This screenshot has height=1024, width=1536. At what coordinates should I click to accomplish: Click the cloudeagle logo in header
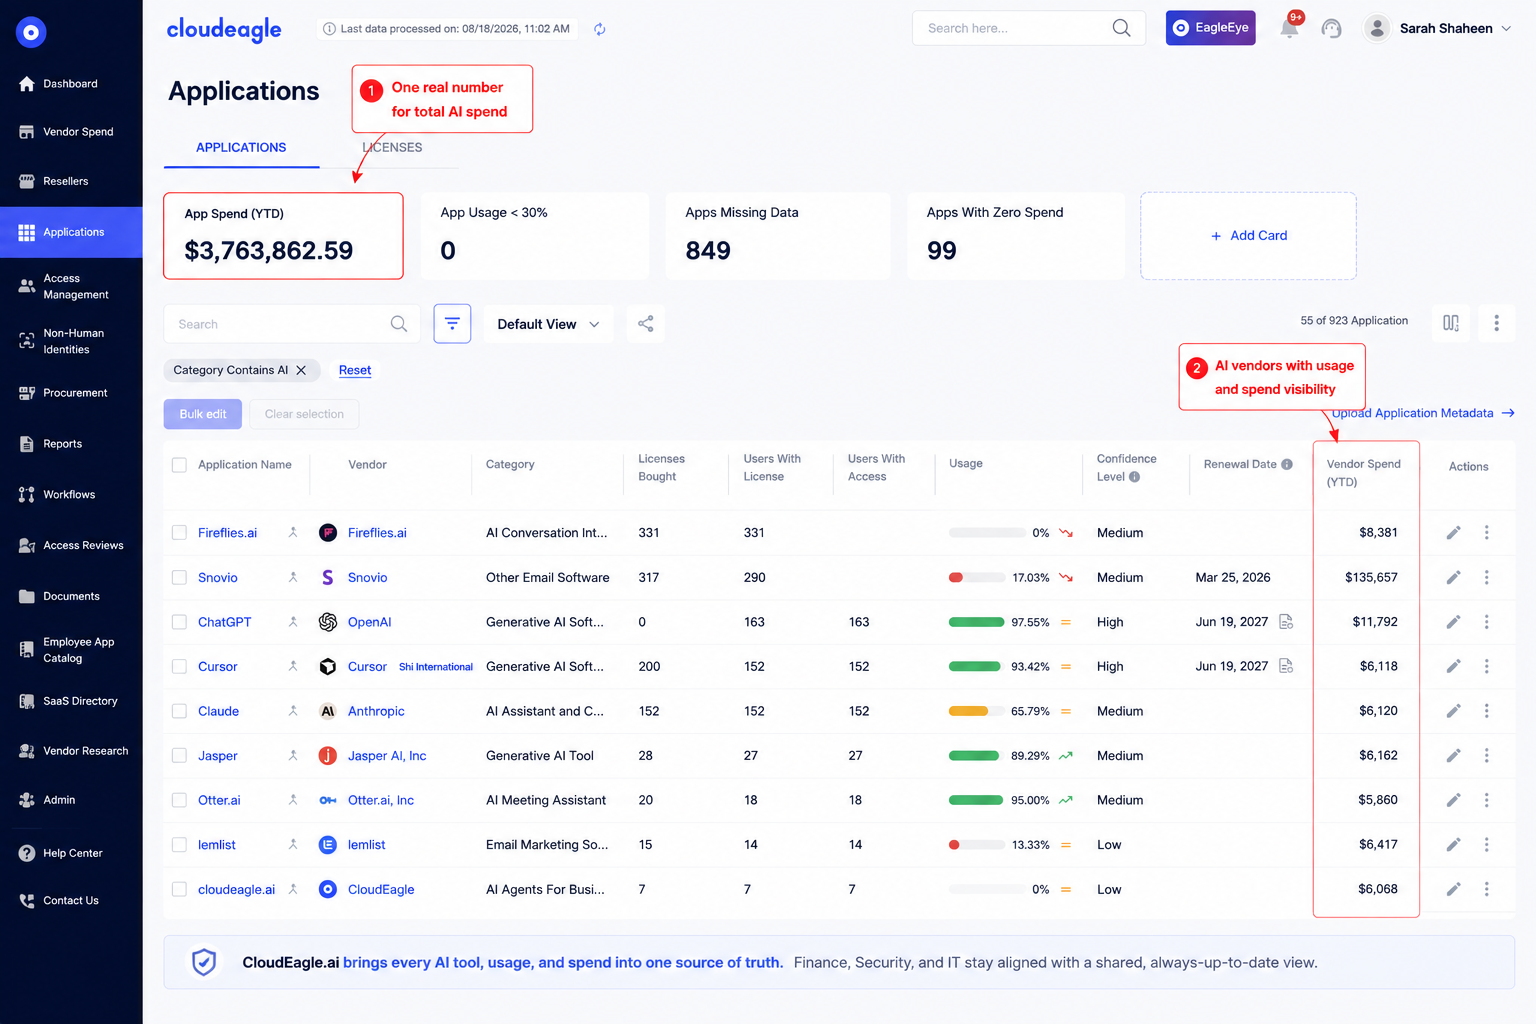tap(224, 29)
